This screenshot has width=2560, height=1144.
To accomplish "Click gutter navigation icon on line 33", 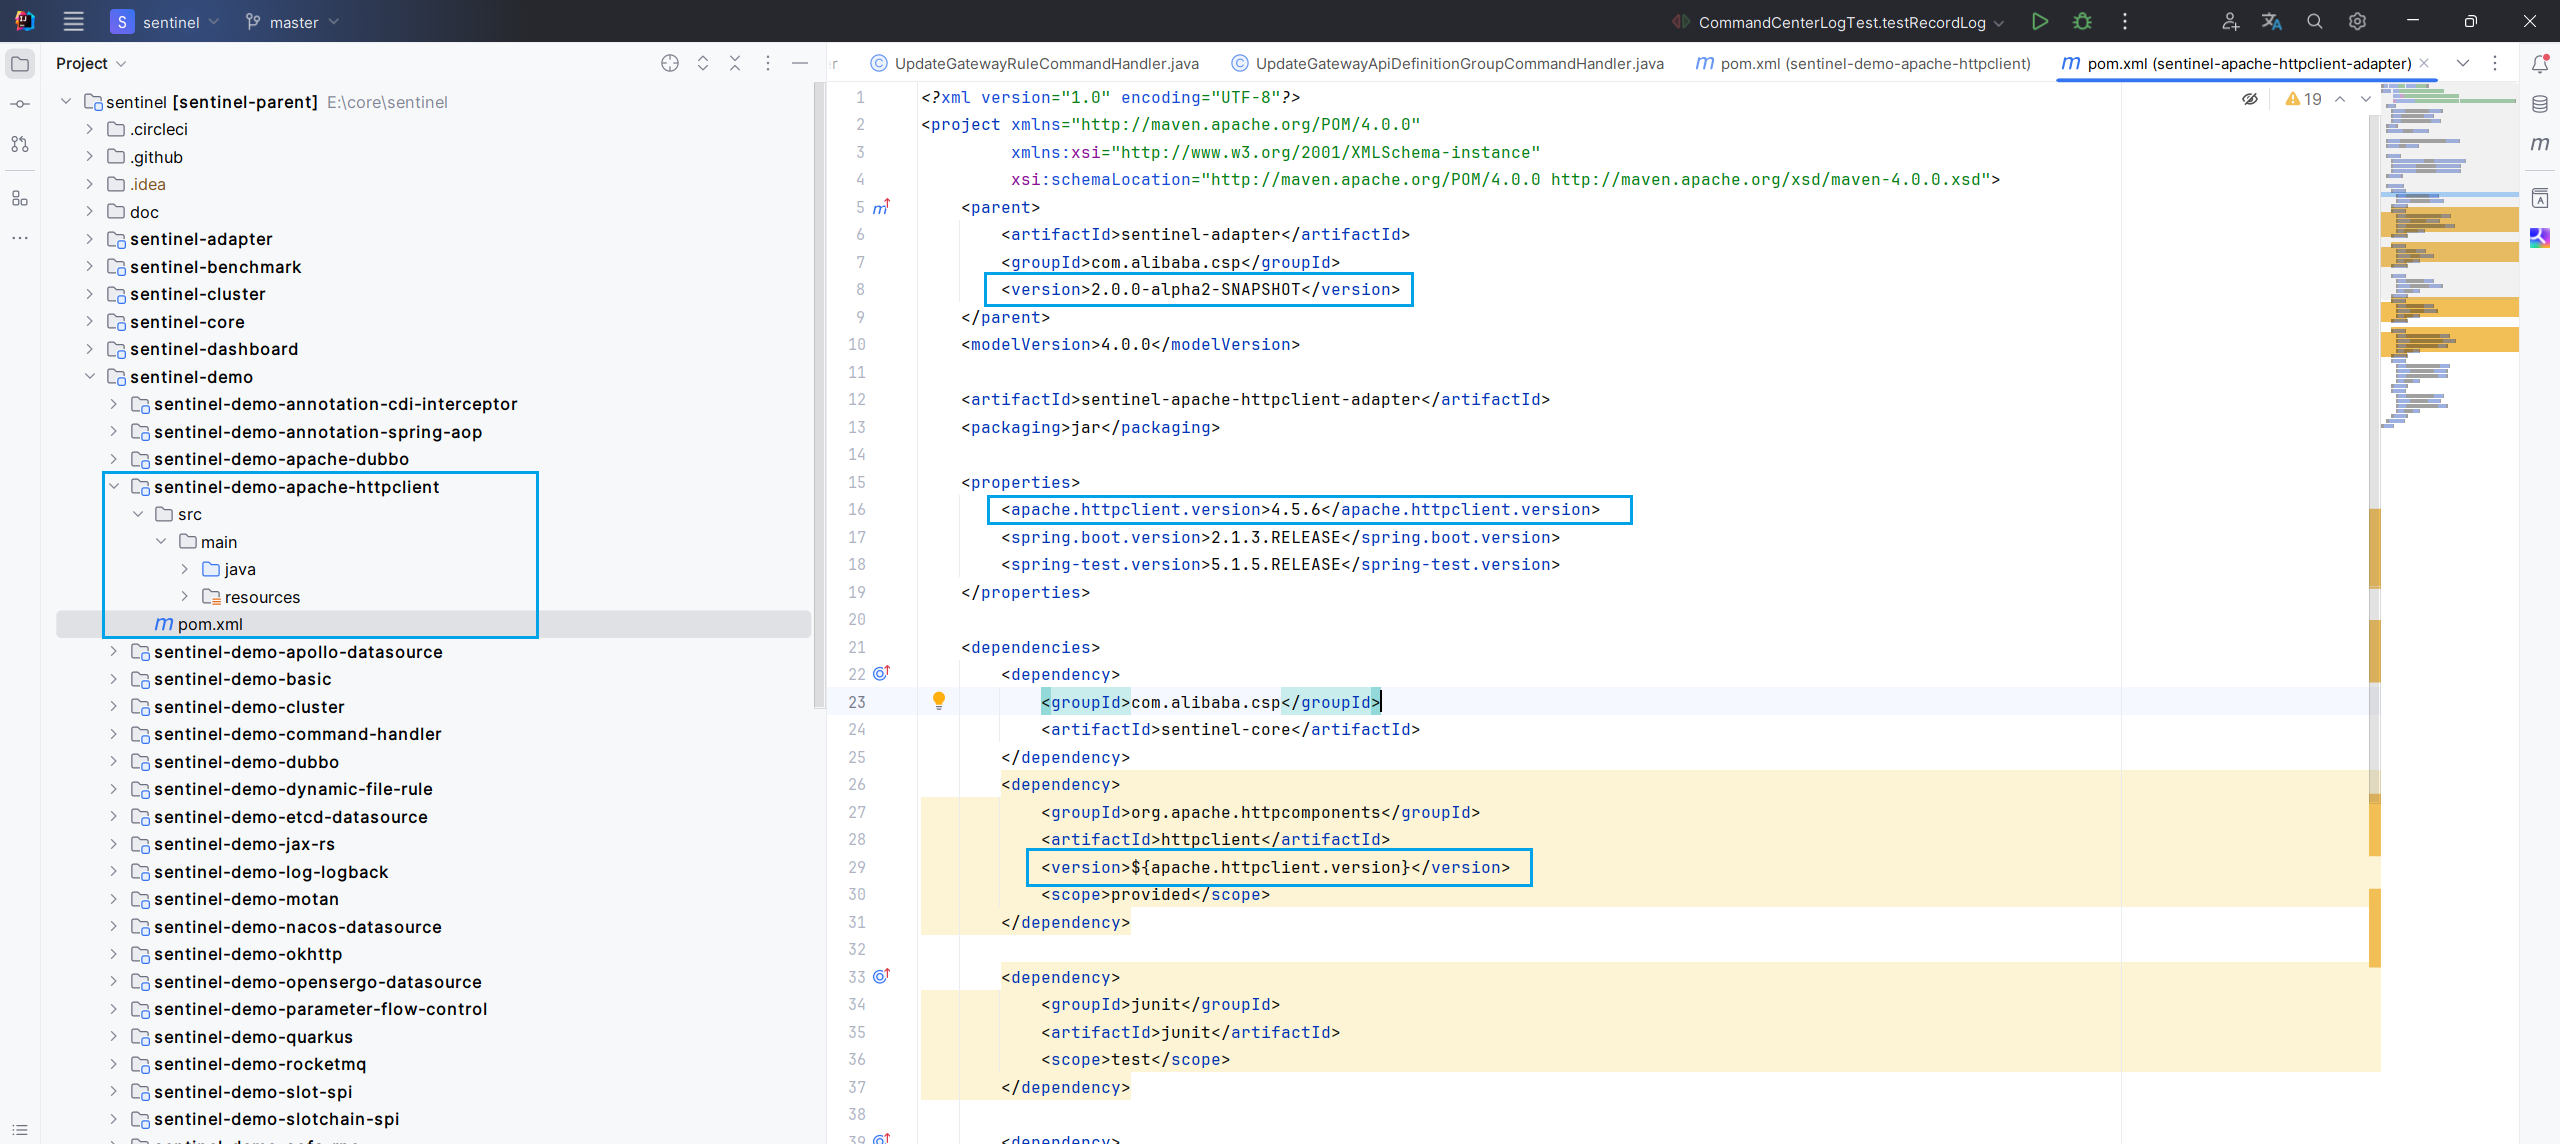I will click(881, 976).
